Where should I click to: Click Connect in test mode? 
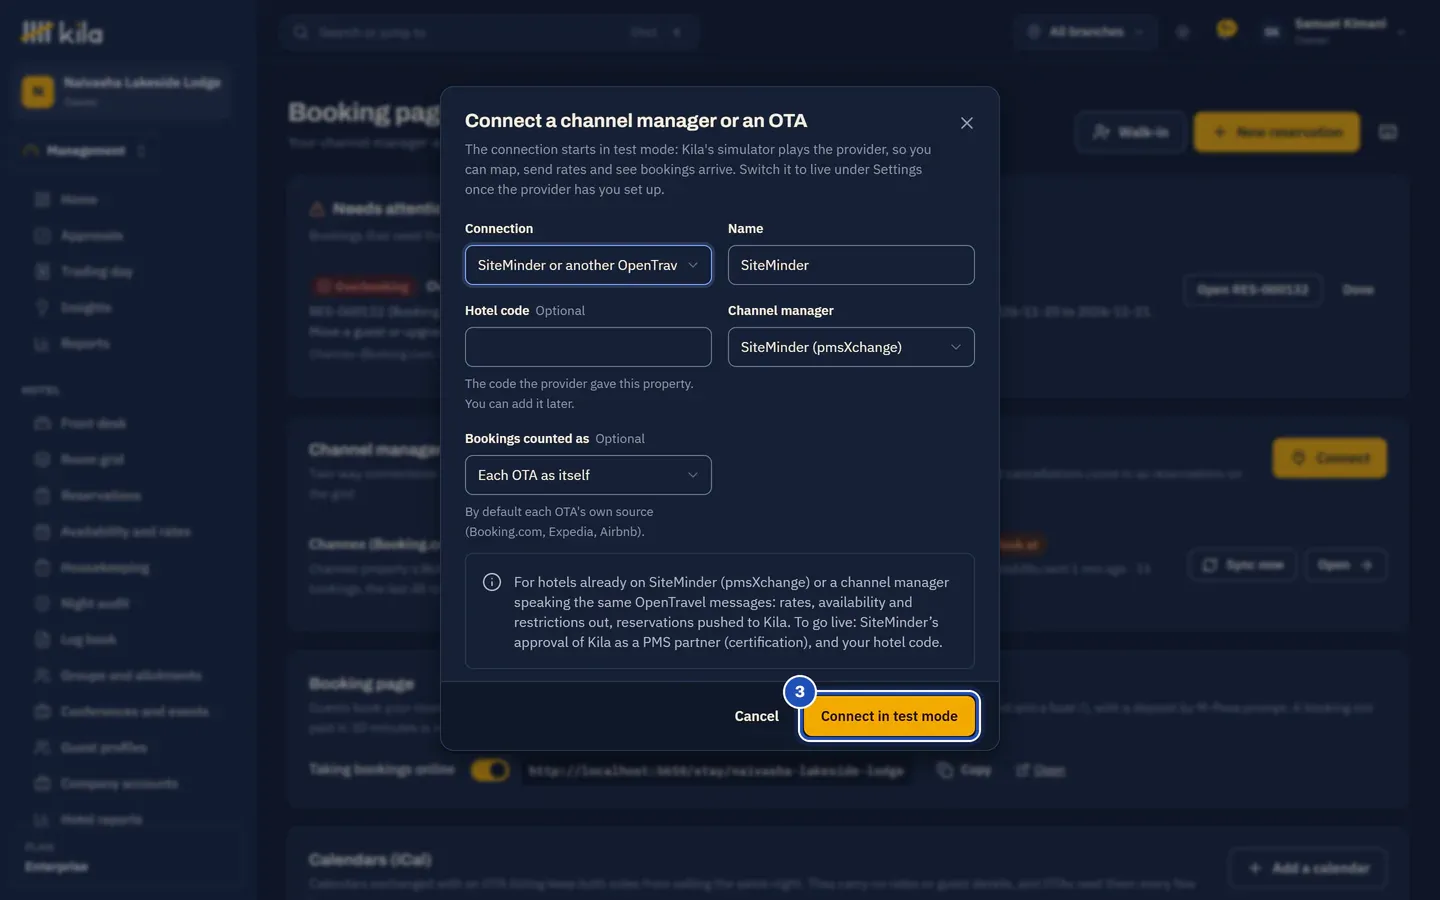click(889, 716)
